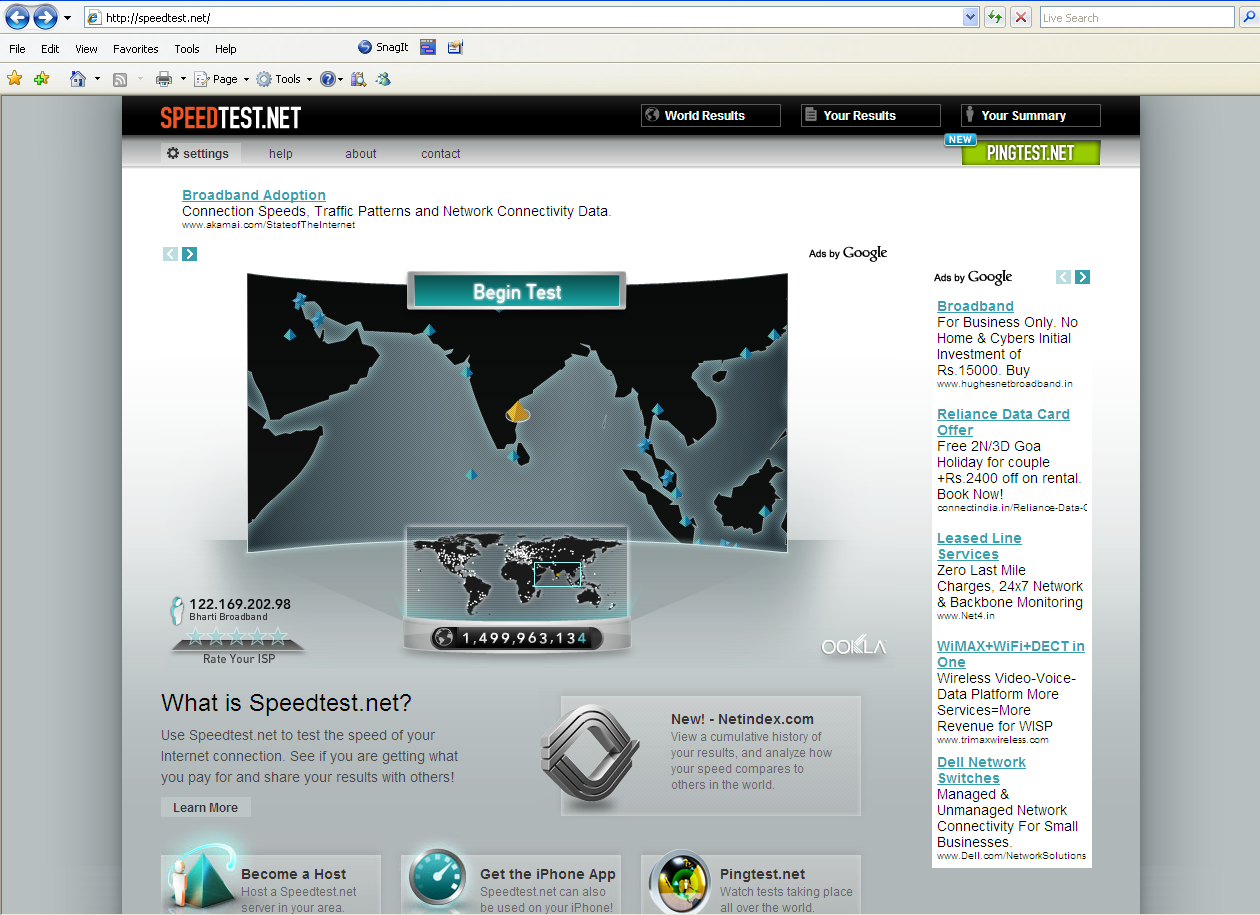This screenshot has width=1260, height=915.
Task: Click the SnagIt capture profile icon
Action: pos(455,47)
